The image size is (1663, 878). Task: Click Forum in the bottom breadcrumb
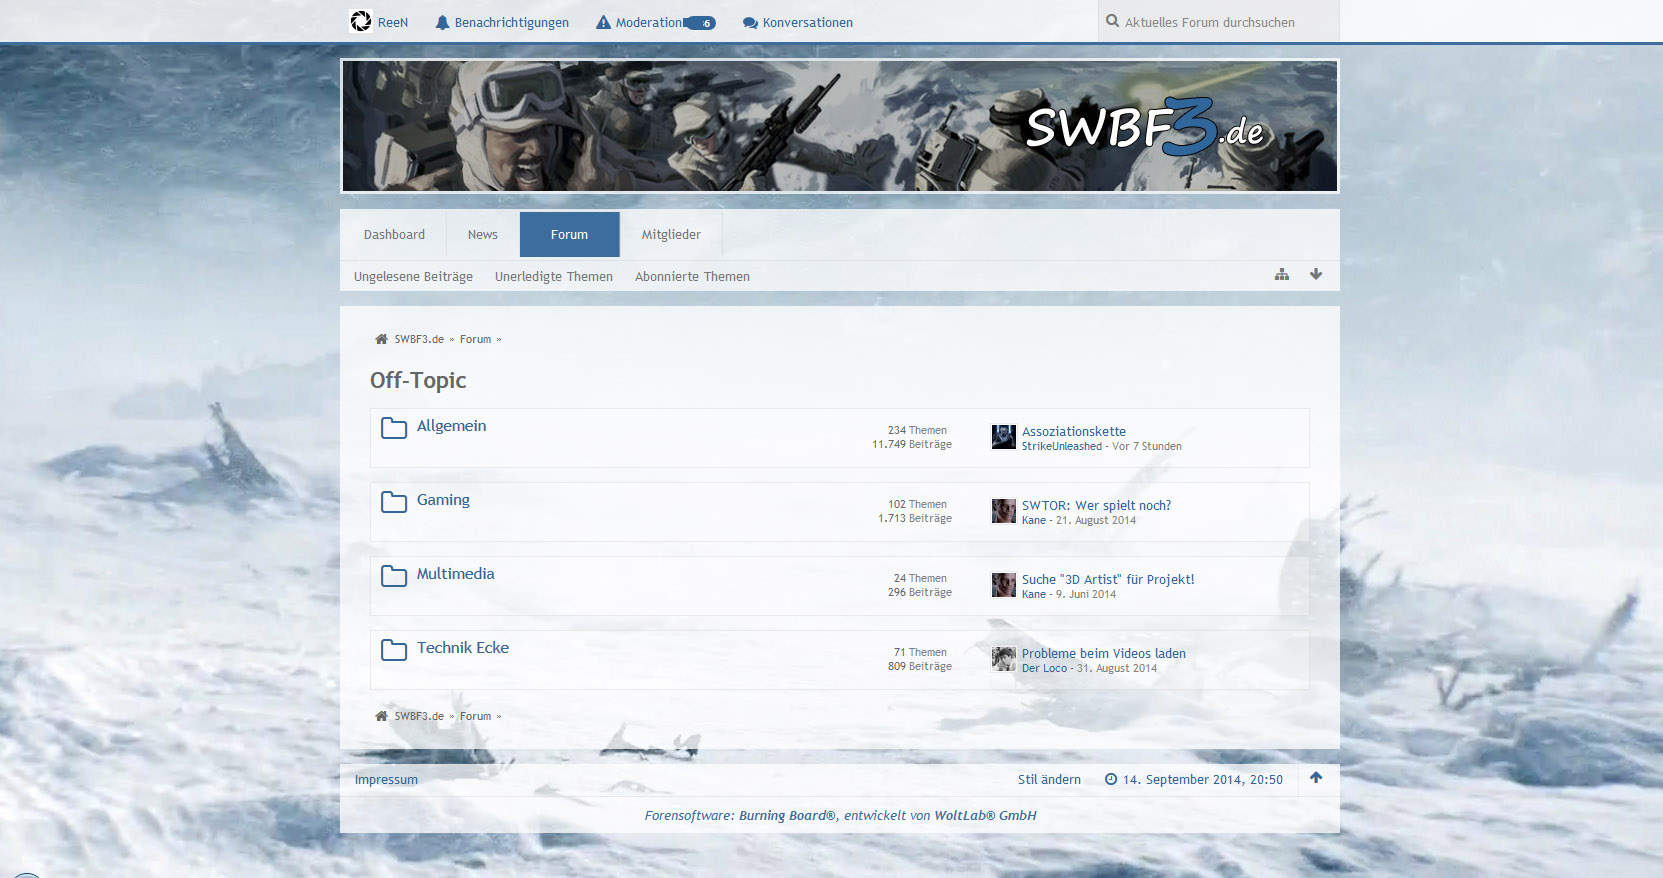pos(475,717)
